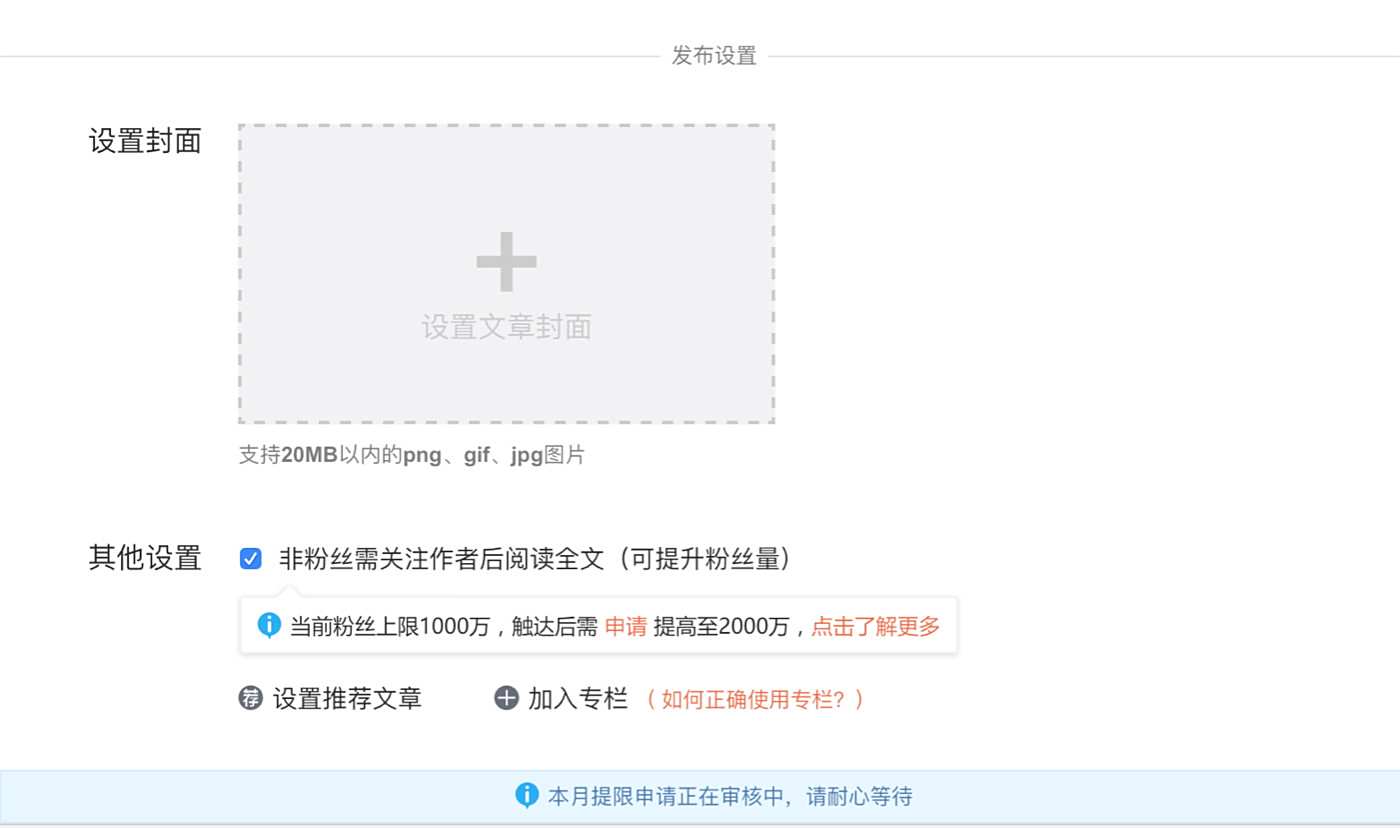1400x828 pixels.
Task: Click the 其他设置 label
Action: pos(145,558)
